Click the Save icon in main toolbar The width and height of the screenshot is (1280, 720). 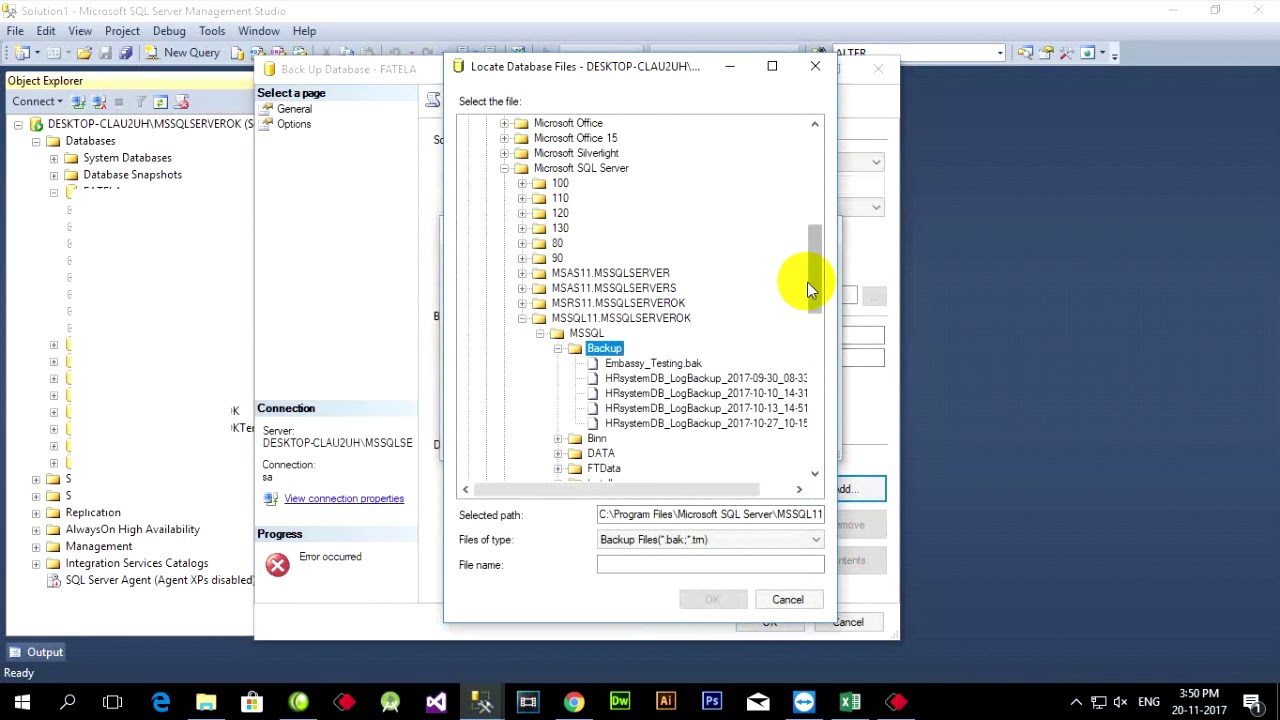point(105,53)
